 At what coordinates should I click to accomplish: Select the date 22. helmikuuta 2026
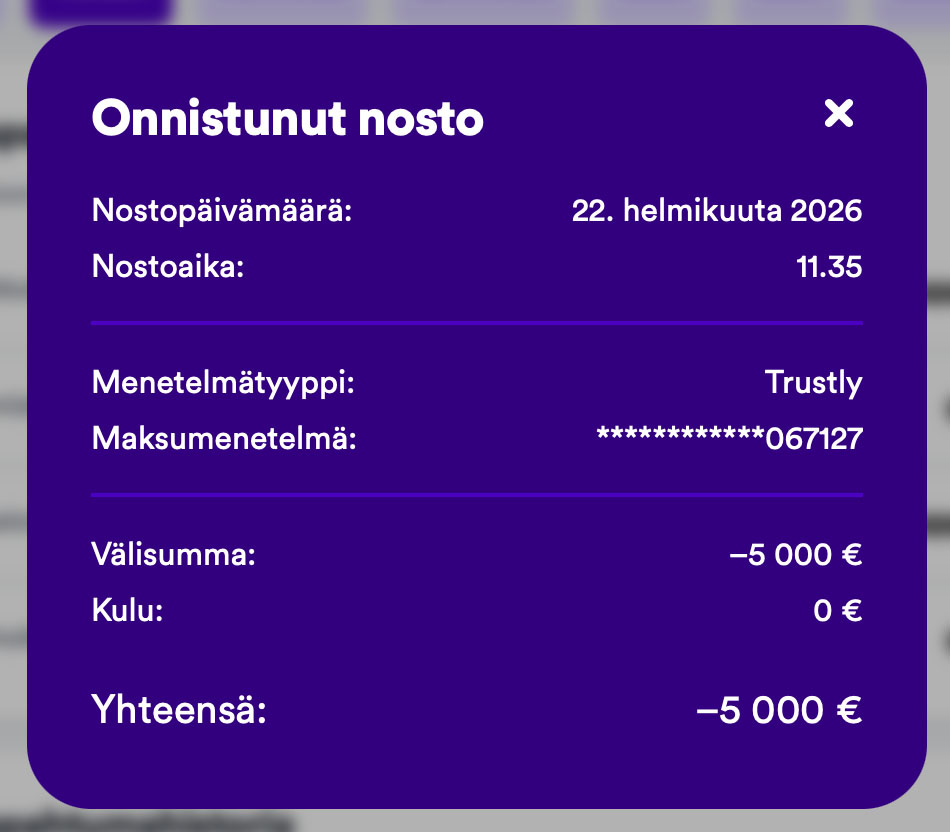716,211
